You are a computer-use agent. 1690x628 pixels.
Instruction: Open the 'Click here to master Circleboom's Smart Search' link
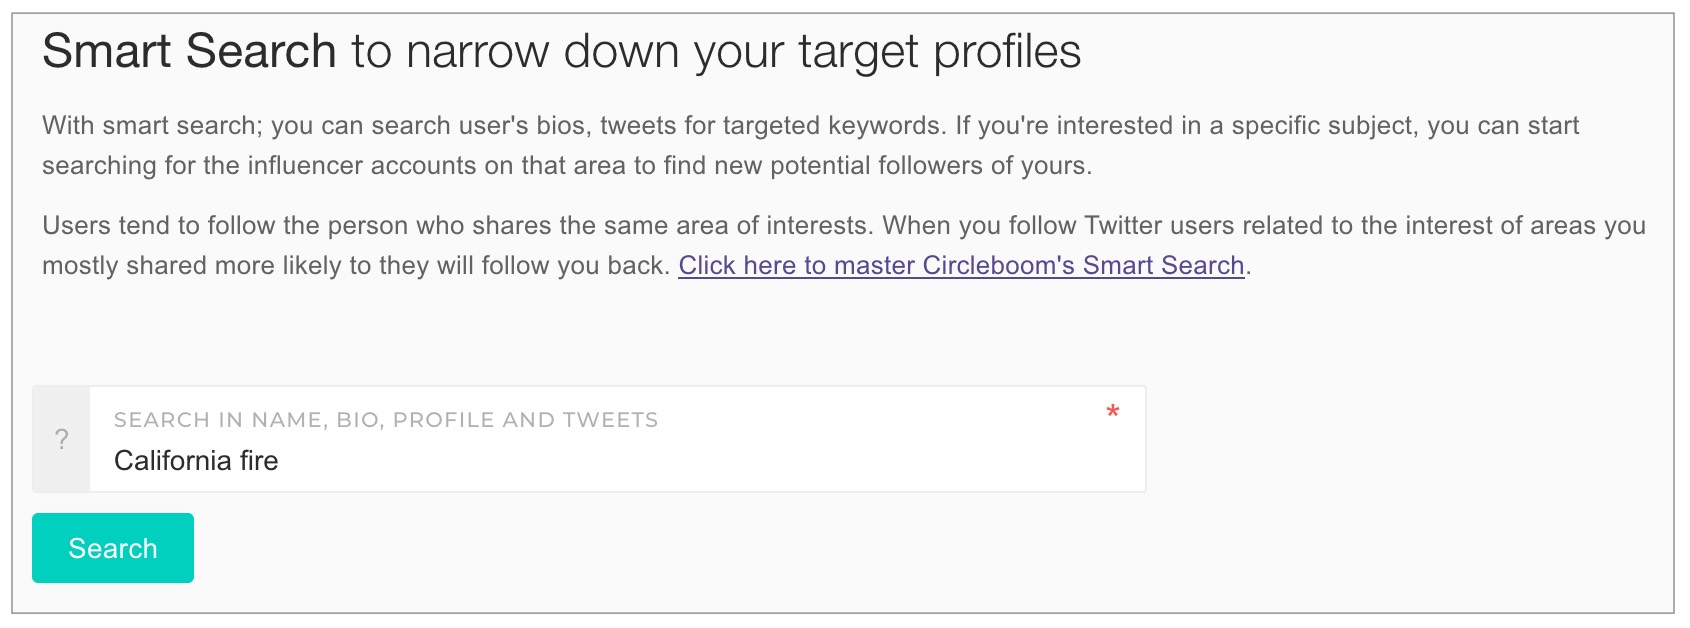pos(961,265)
